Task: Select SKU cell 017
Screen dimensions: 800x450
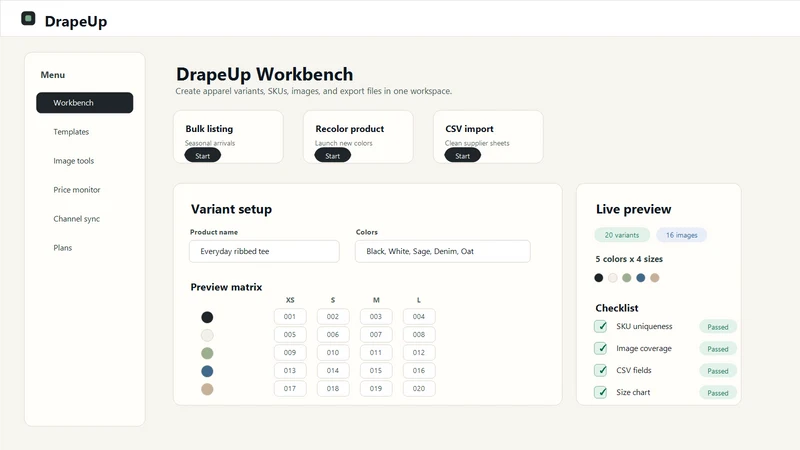Action: click(290, 388)
